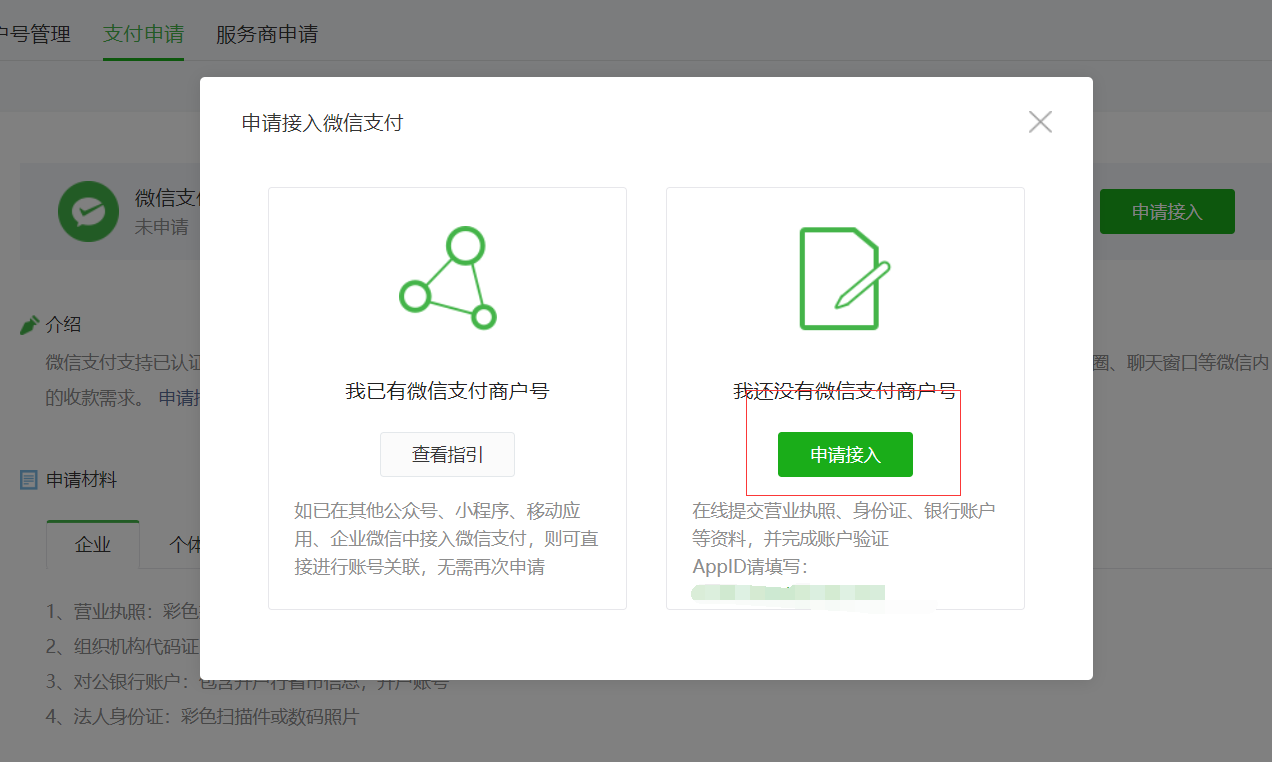Click the pencil icon beside 介绍

[x=30, y=325]
